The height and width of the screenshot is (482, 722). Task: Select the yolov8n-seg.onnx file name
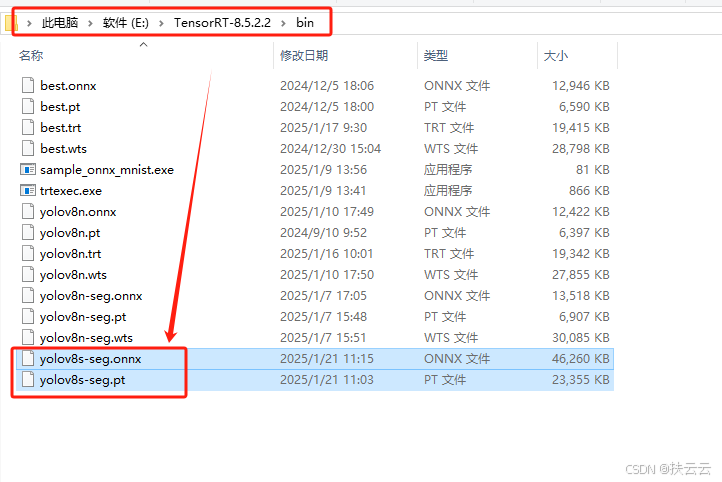click(91, 296)
